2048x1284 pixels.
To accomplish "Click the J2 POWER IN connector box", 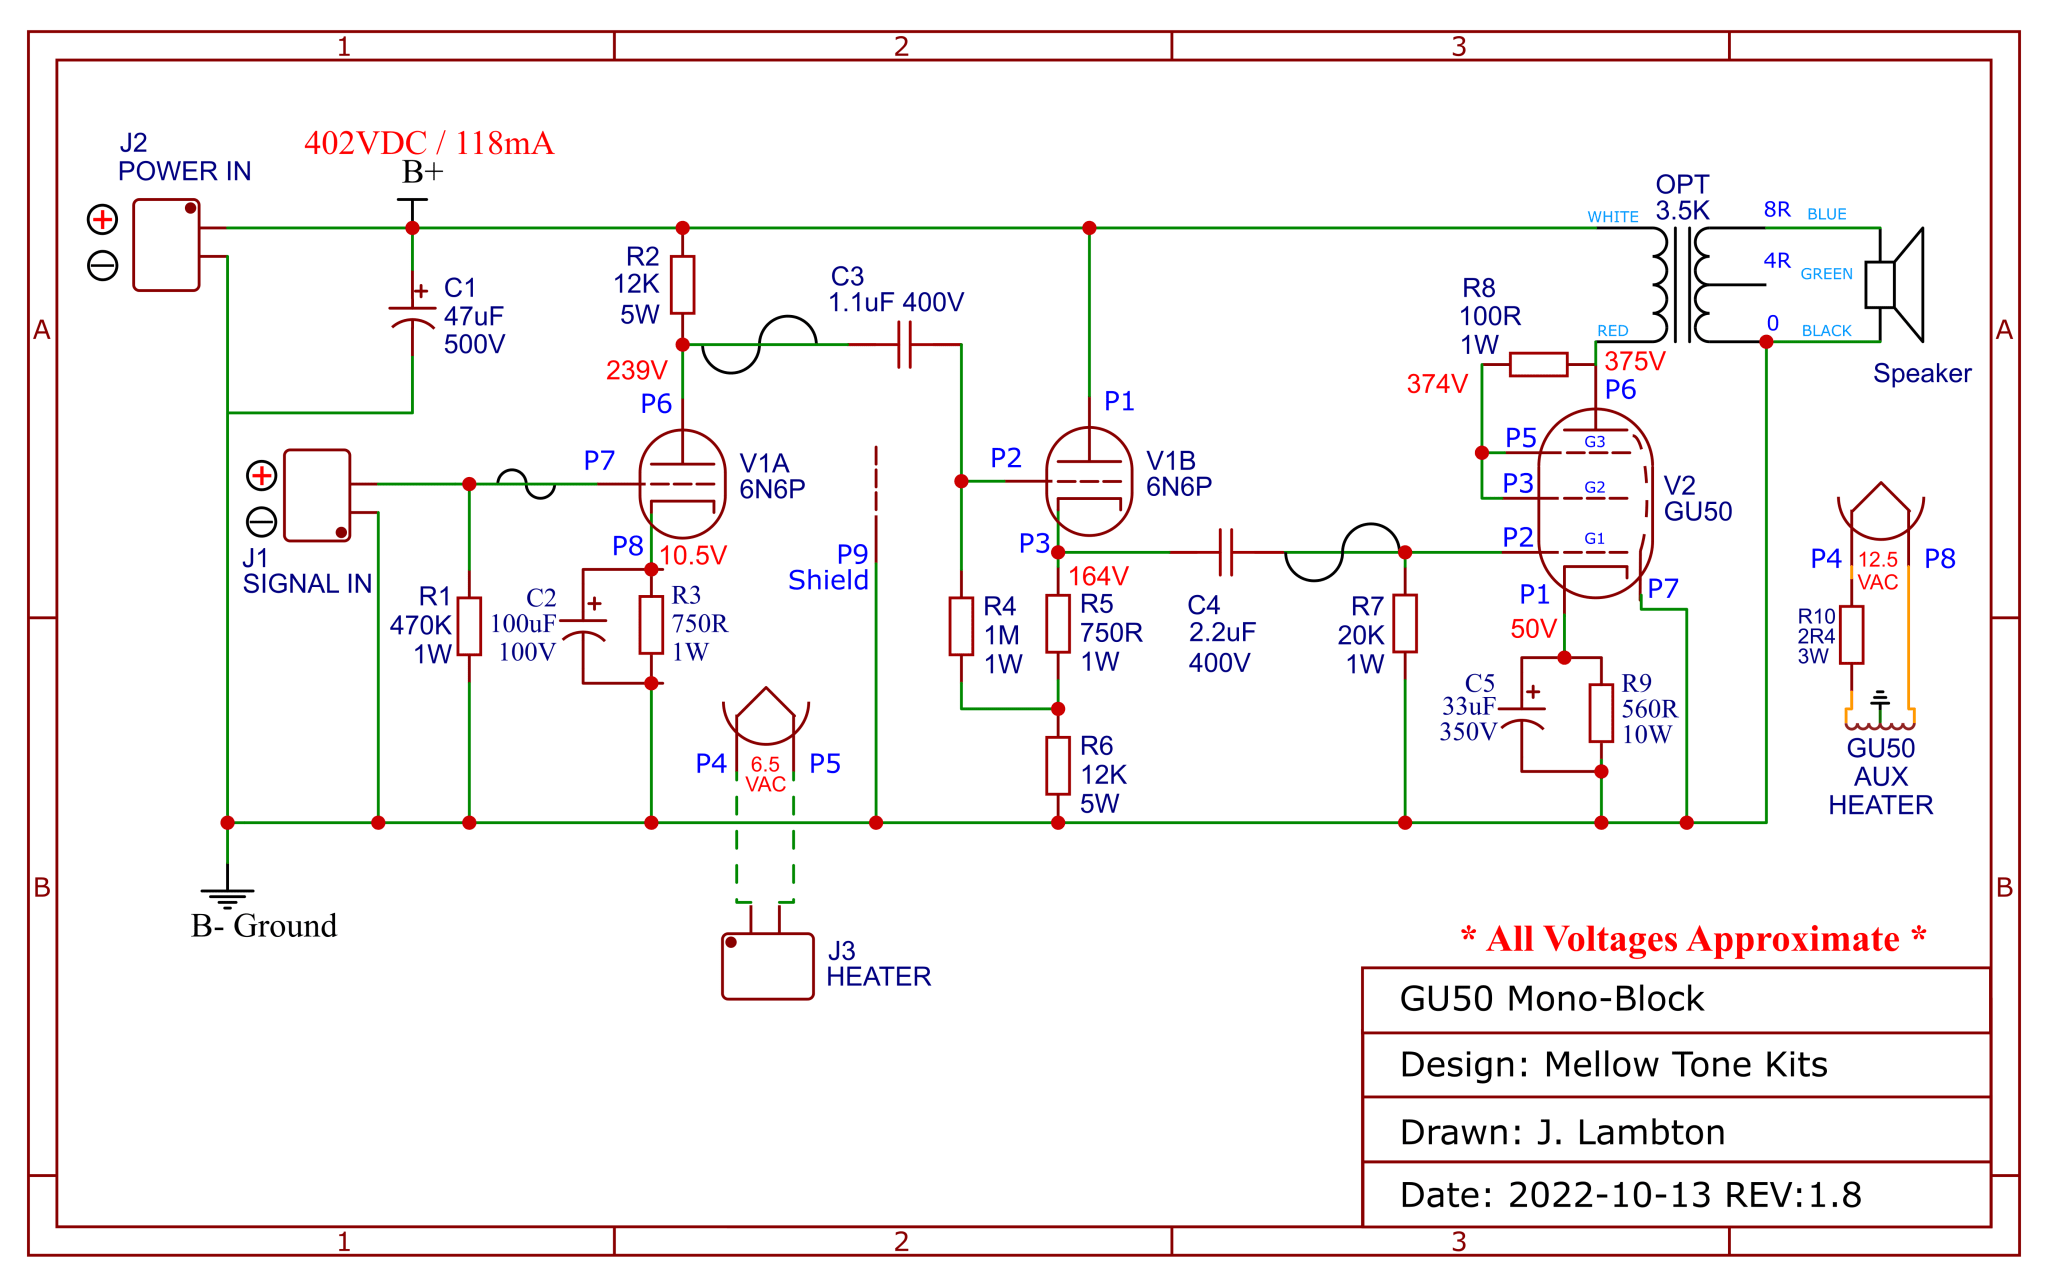I will (x=166, y=245).
